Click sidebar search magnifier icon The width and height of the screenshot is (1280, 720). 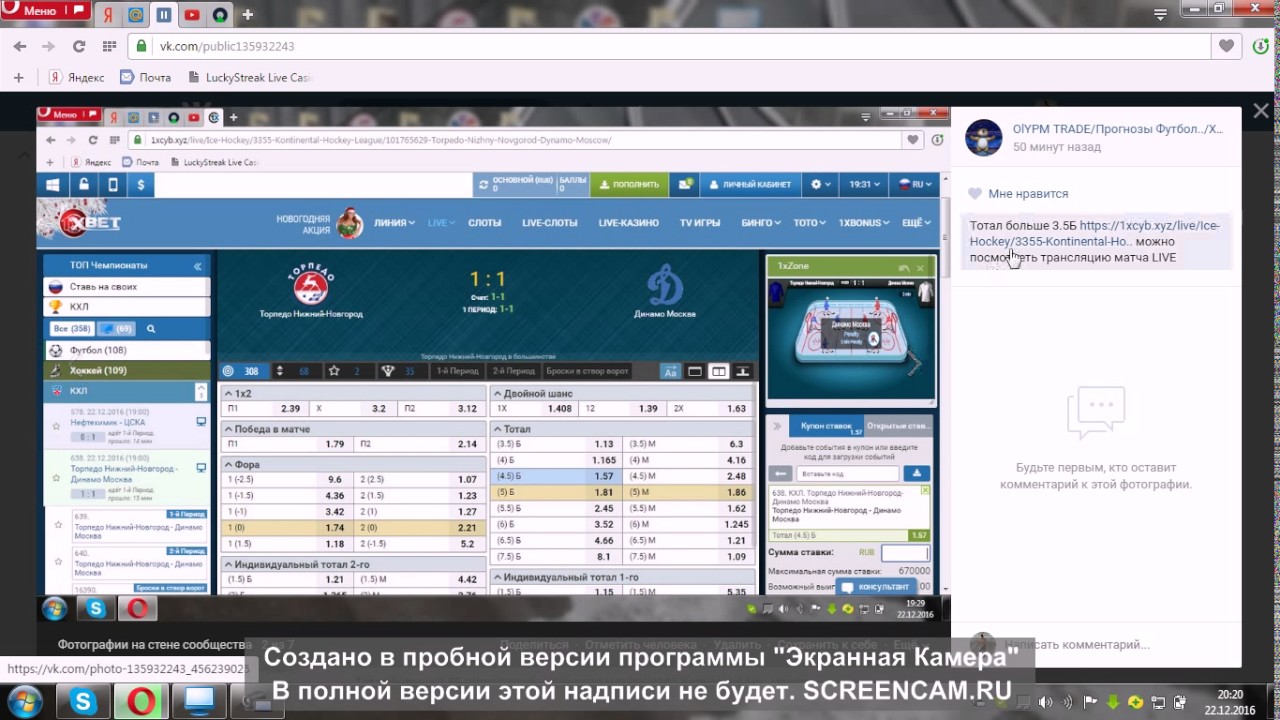[151, 329]
